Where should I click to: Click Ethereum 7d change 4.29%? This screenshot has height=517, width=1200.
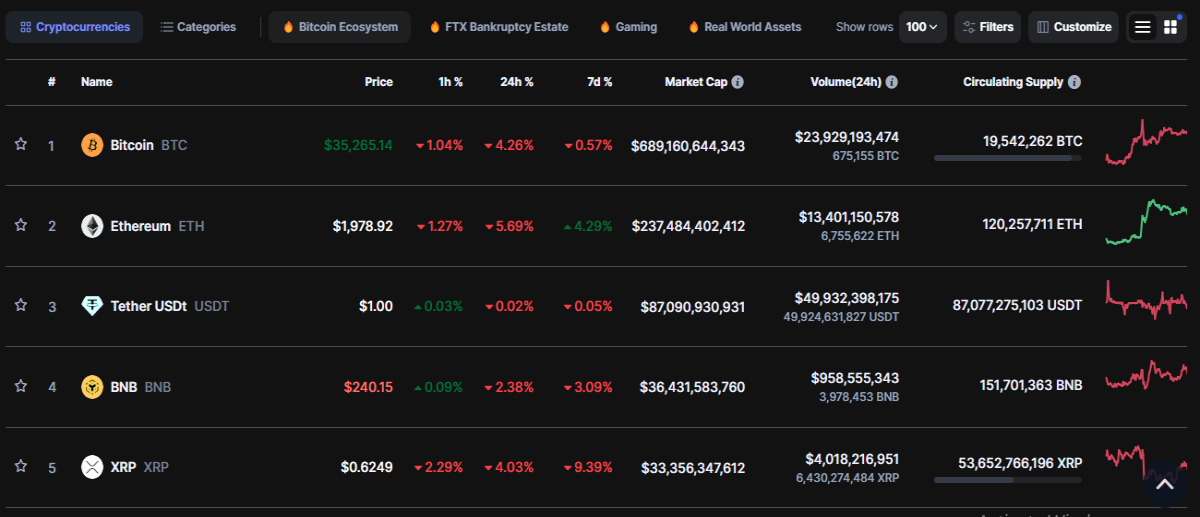(x=588, y=226)
